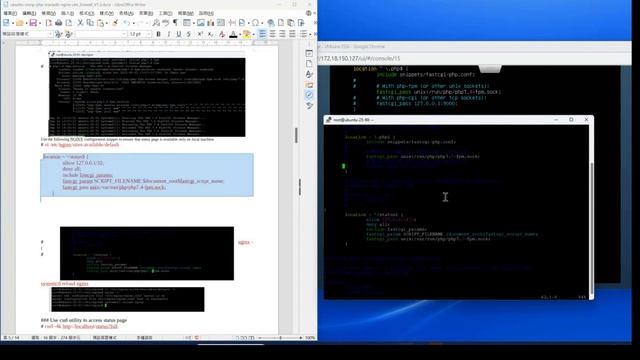Click the Insert Chart icon

pos(211,23)
